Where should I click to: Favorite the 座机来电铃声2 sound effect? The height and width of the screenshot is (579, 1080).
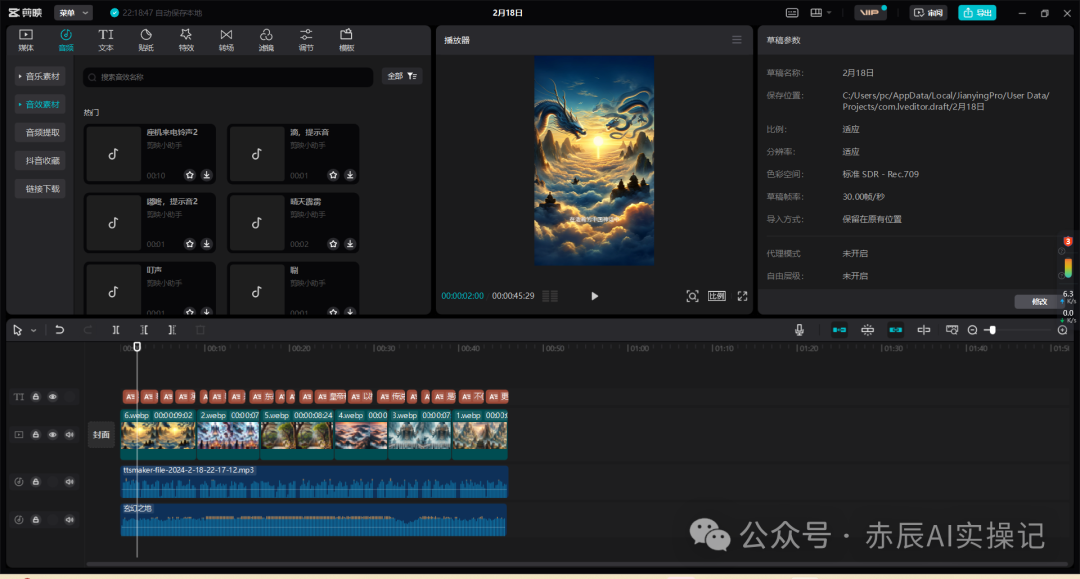point(190,175)
